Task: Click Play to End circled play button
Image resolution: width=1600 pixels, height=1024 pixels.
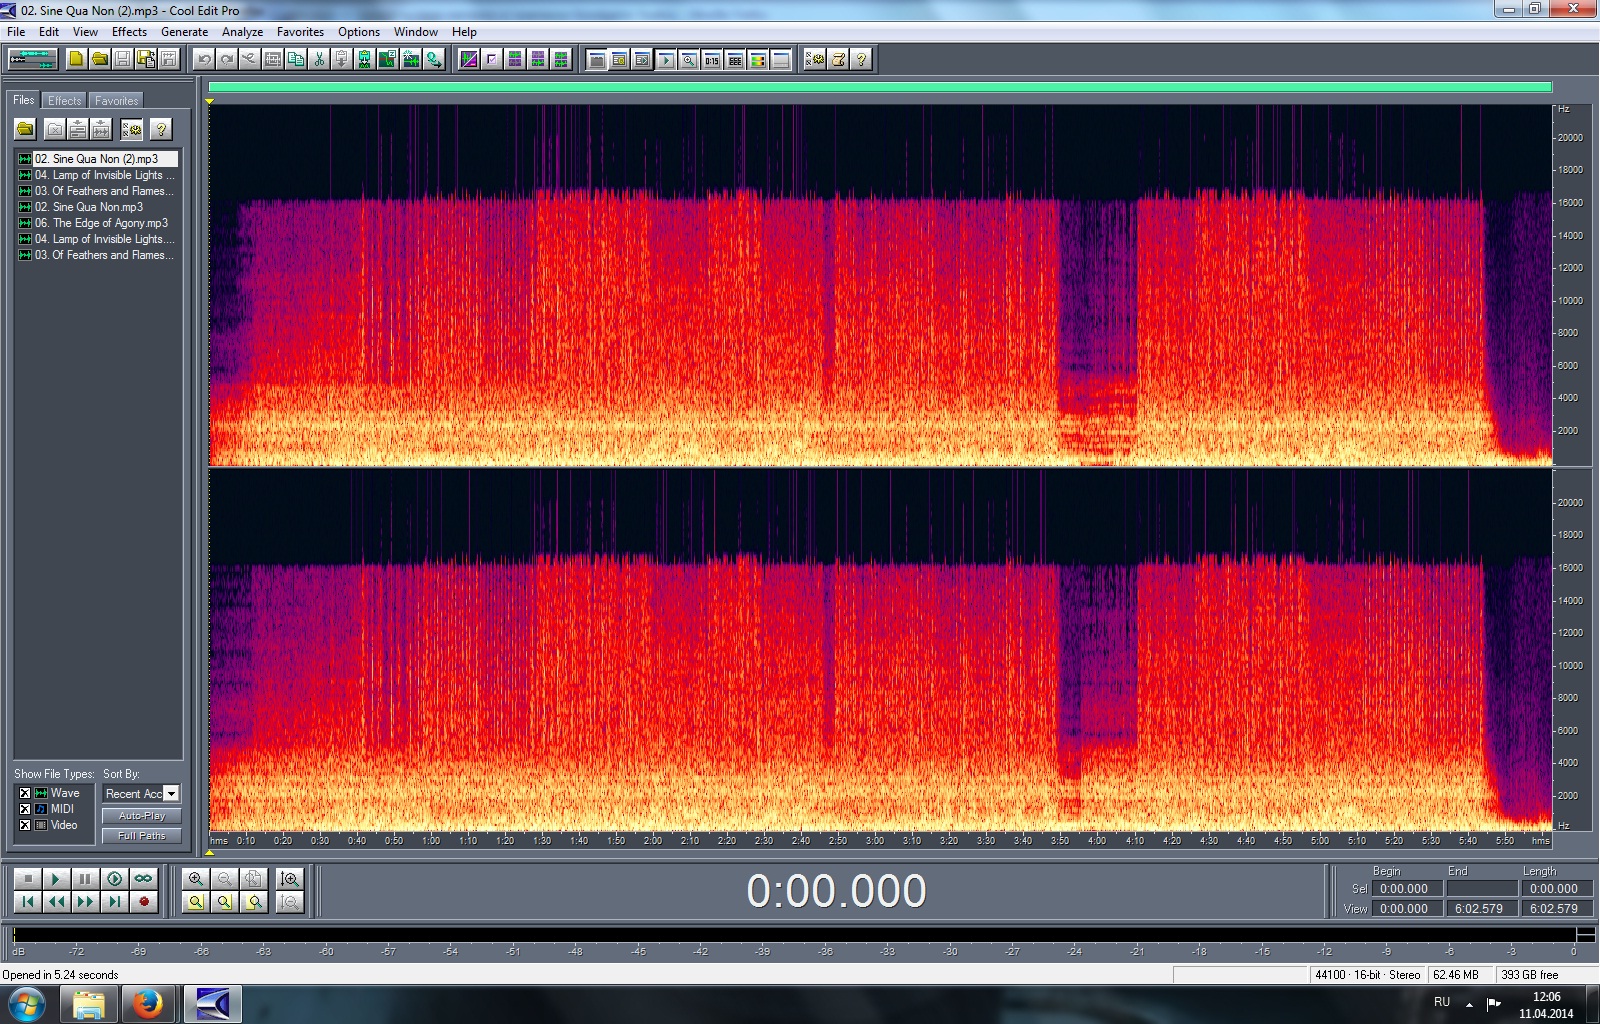Action: (x=115, y=879)
